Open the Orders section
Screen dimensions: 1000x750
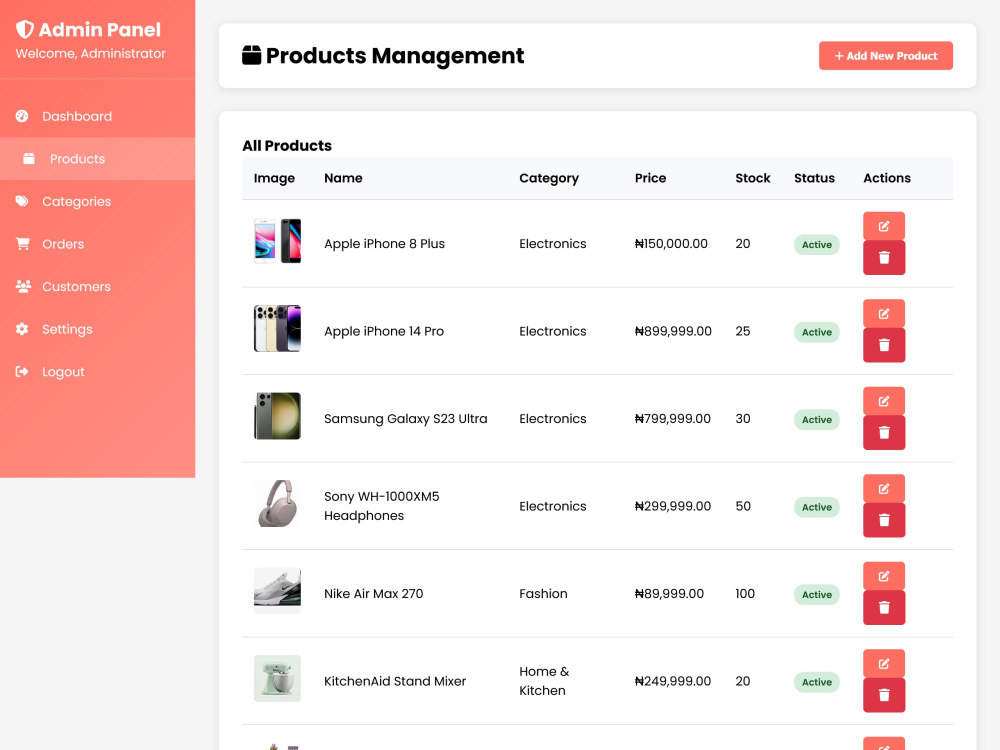(x=98, y=244)
